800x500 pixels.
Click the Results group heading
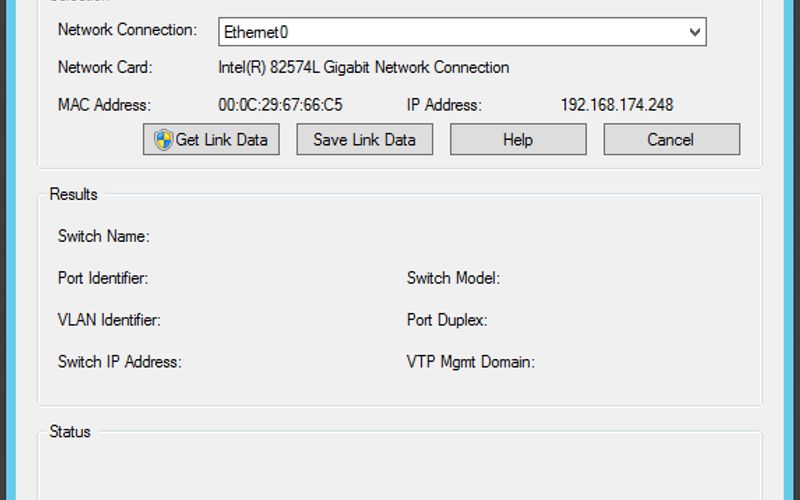pyautogui.click(x=73, y=194)
